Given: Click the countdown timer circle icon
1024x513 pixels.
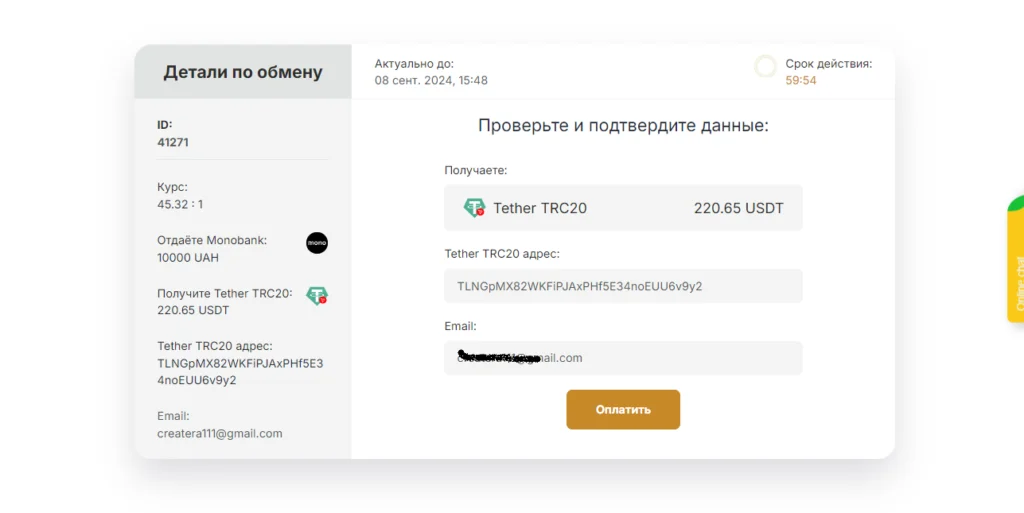Looking at the screenshot, I should pos(765,66).
